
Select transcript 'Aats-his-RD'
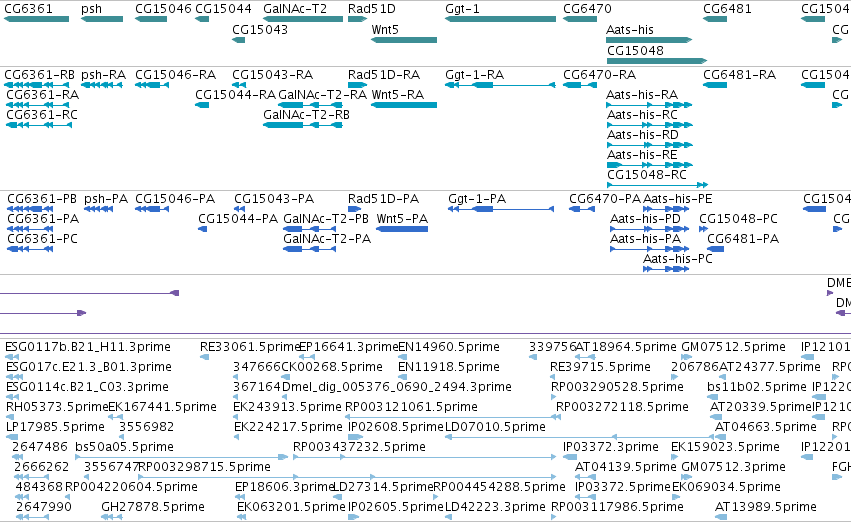pyautogui.click(x=643, y=135)
